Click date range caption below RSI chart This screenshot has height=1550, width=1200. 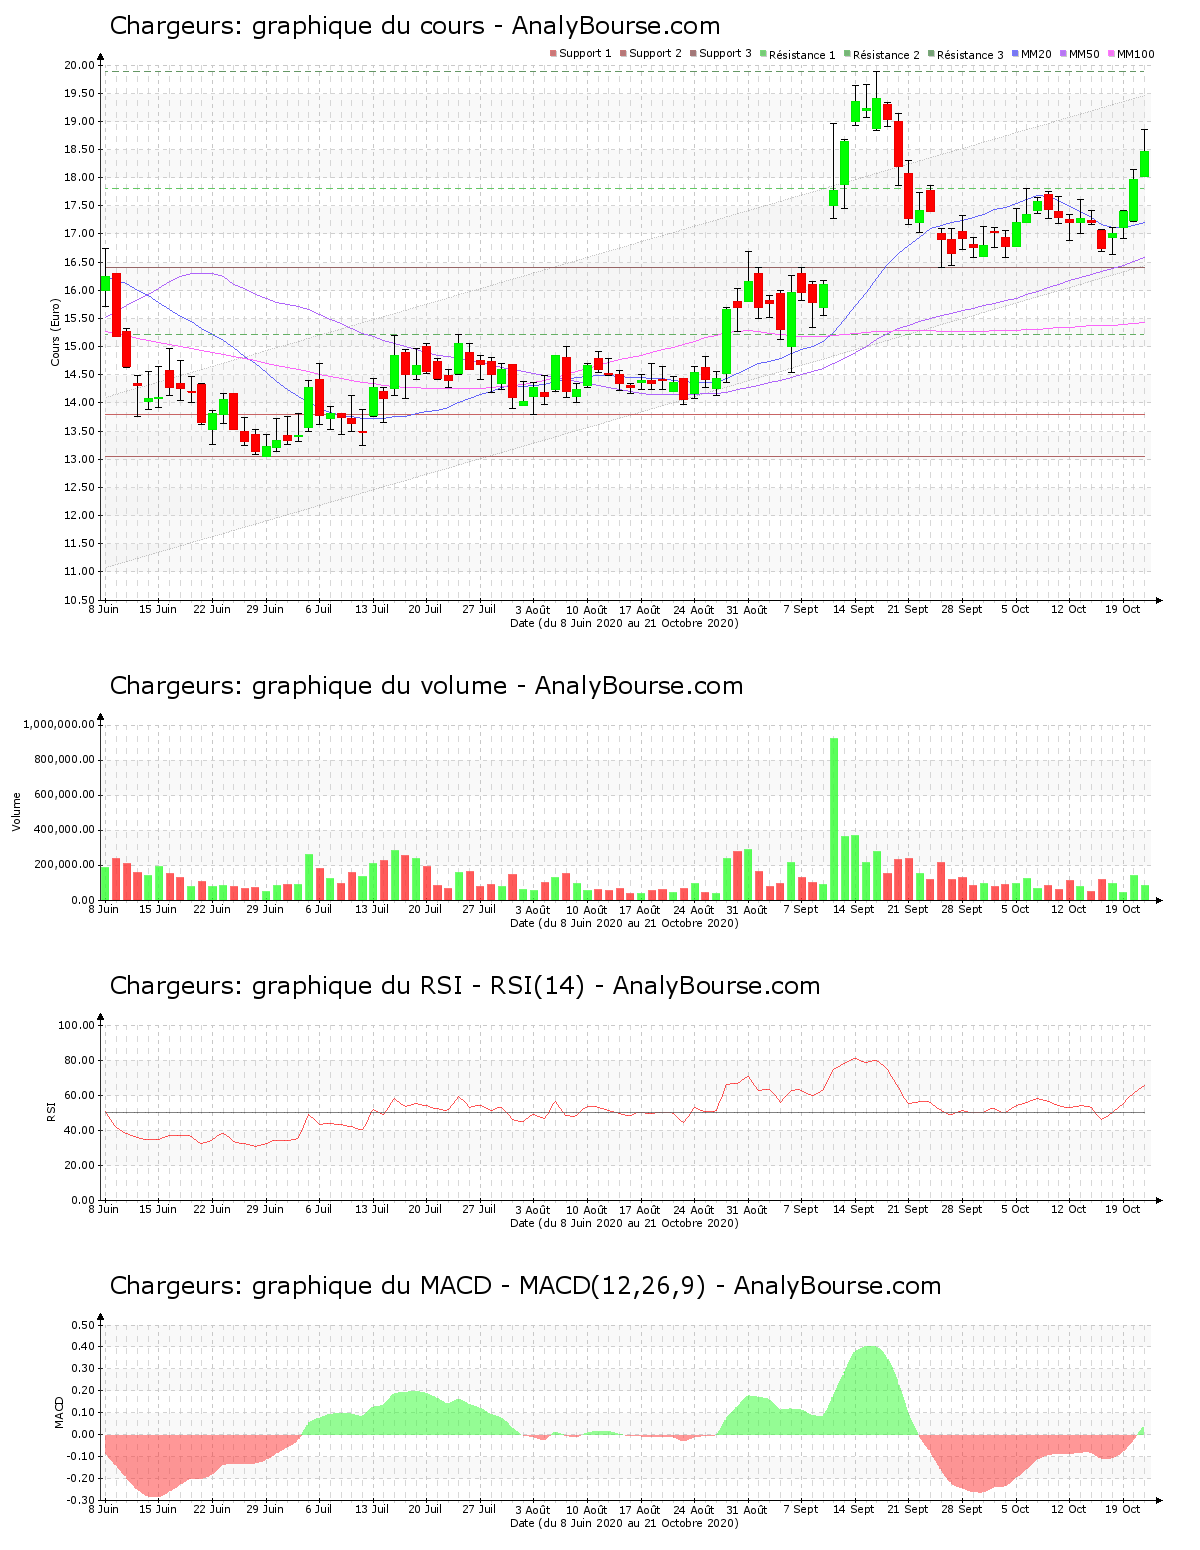[x=624, y=1223]
